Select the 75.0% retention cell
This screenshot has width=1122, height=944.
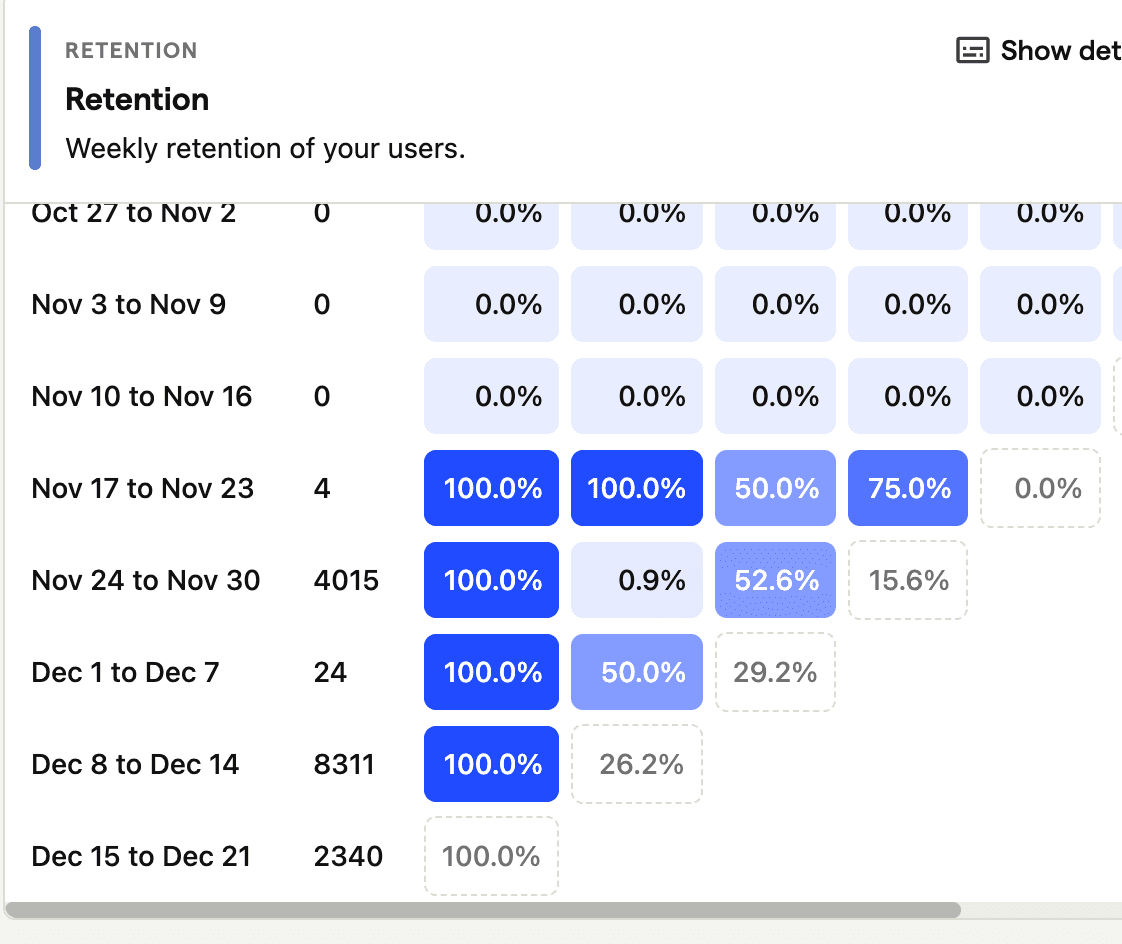[x=908, y=488]
